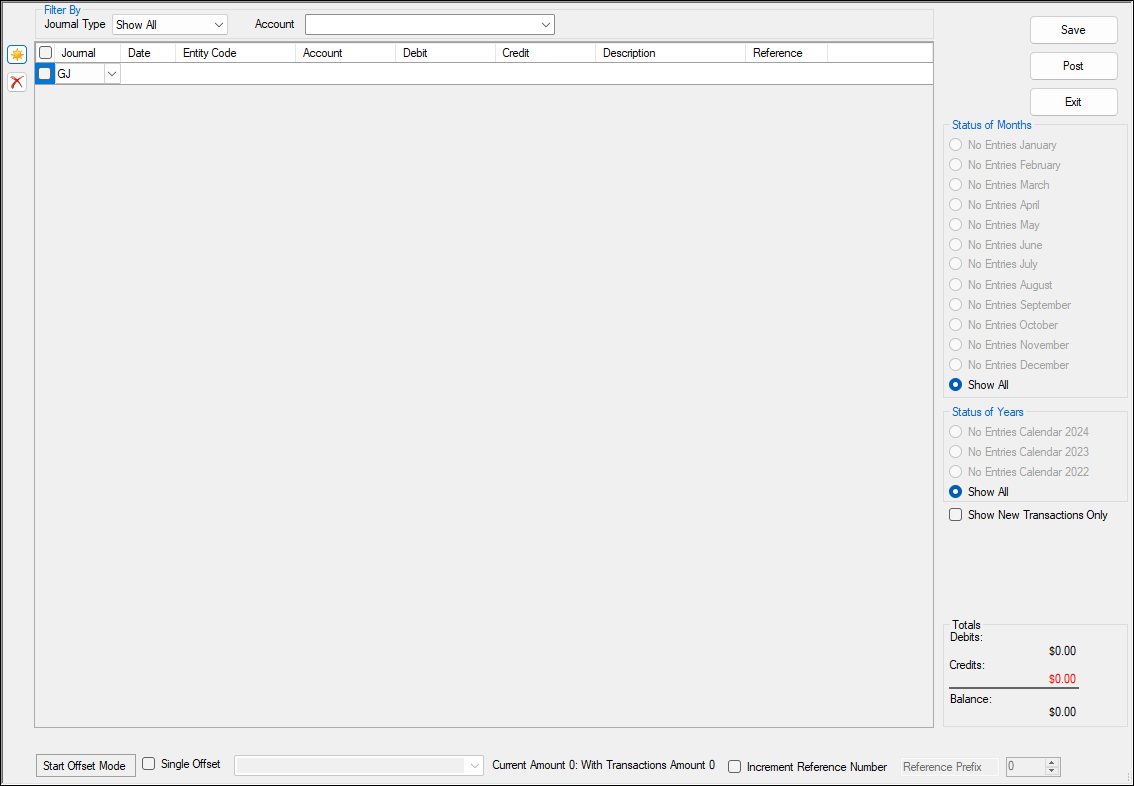Add a new journal entry line
This screenshot has height=786, width=1134.
point(16,54)
